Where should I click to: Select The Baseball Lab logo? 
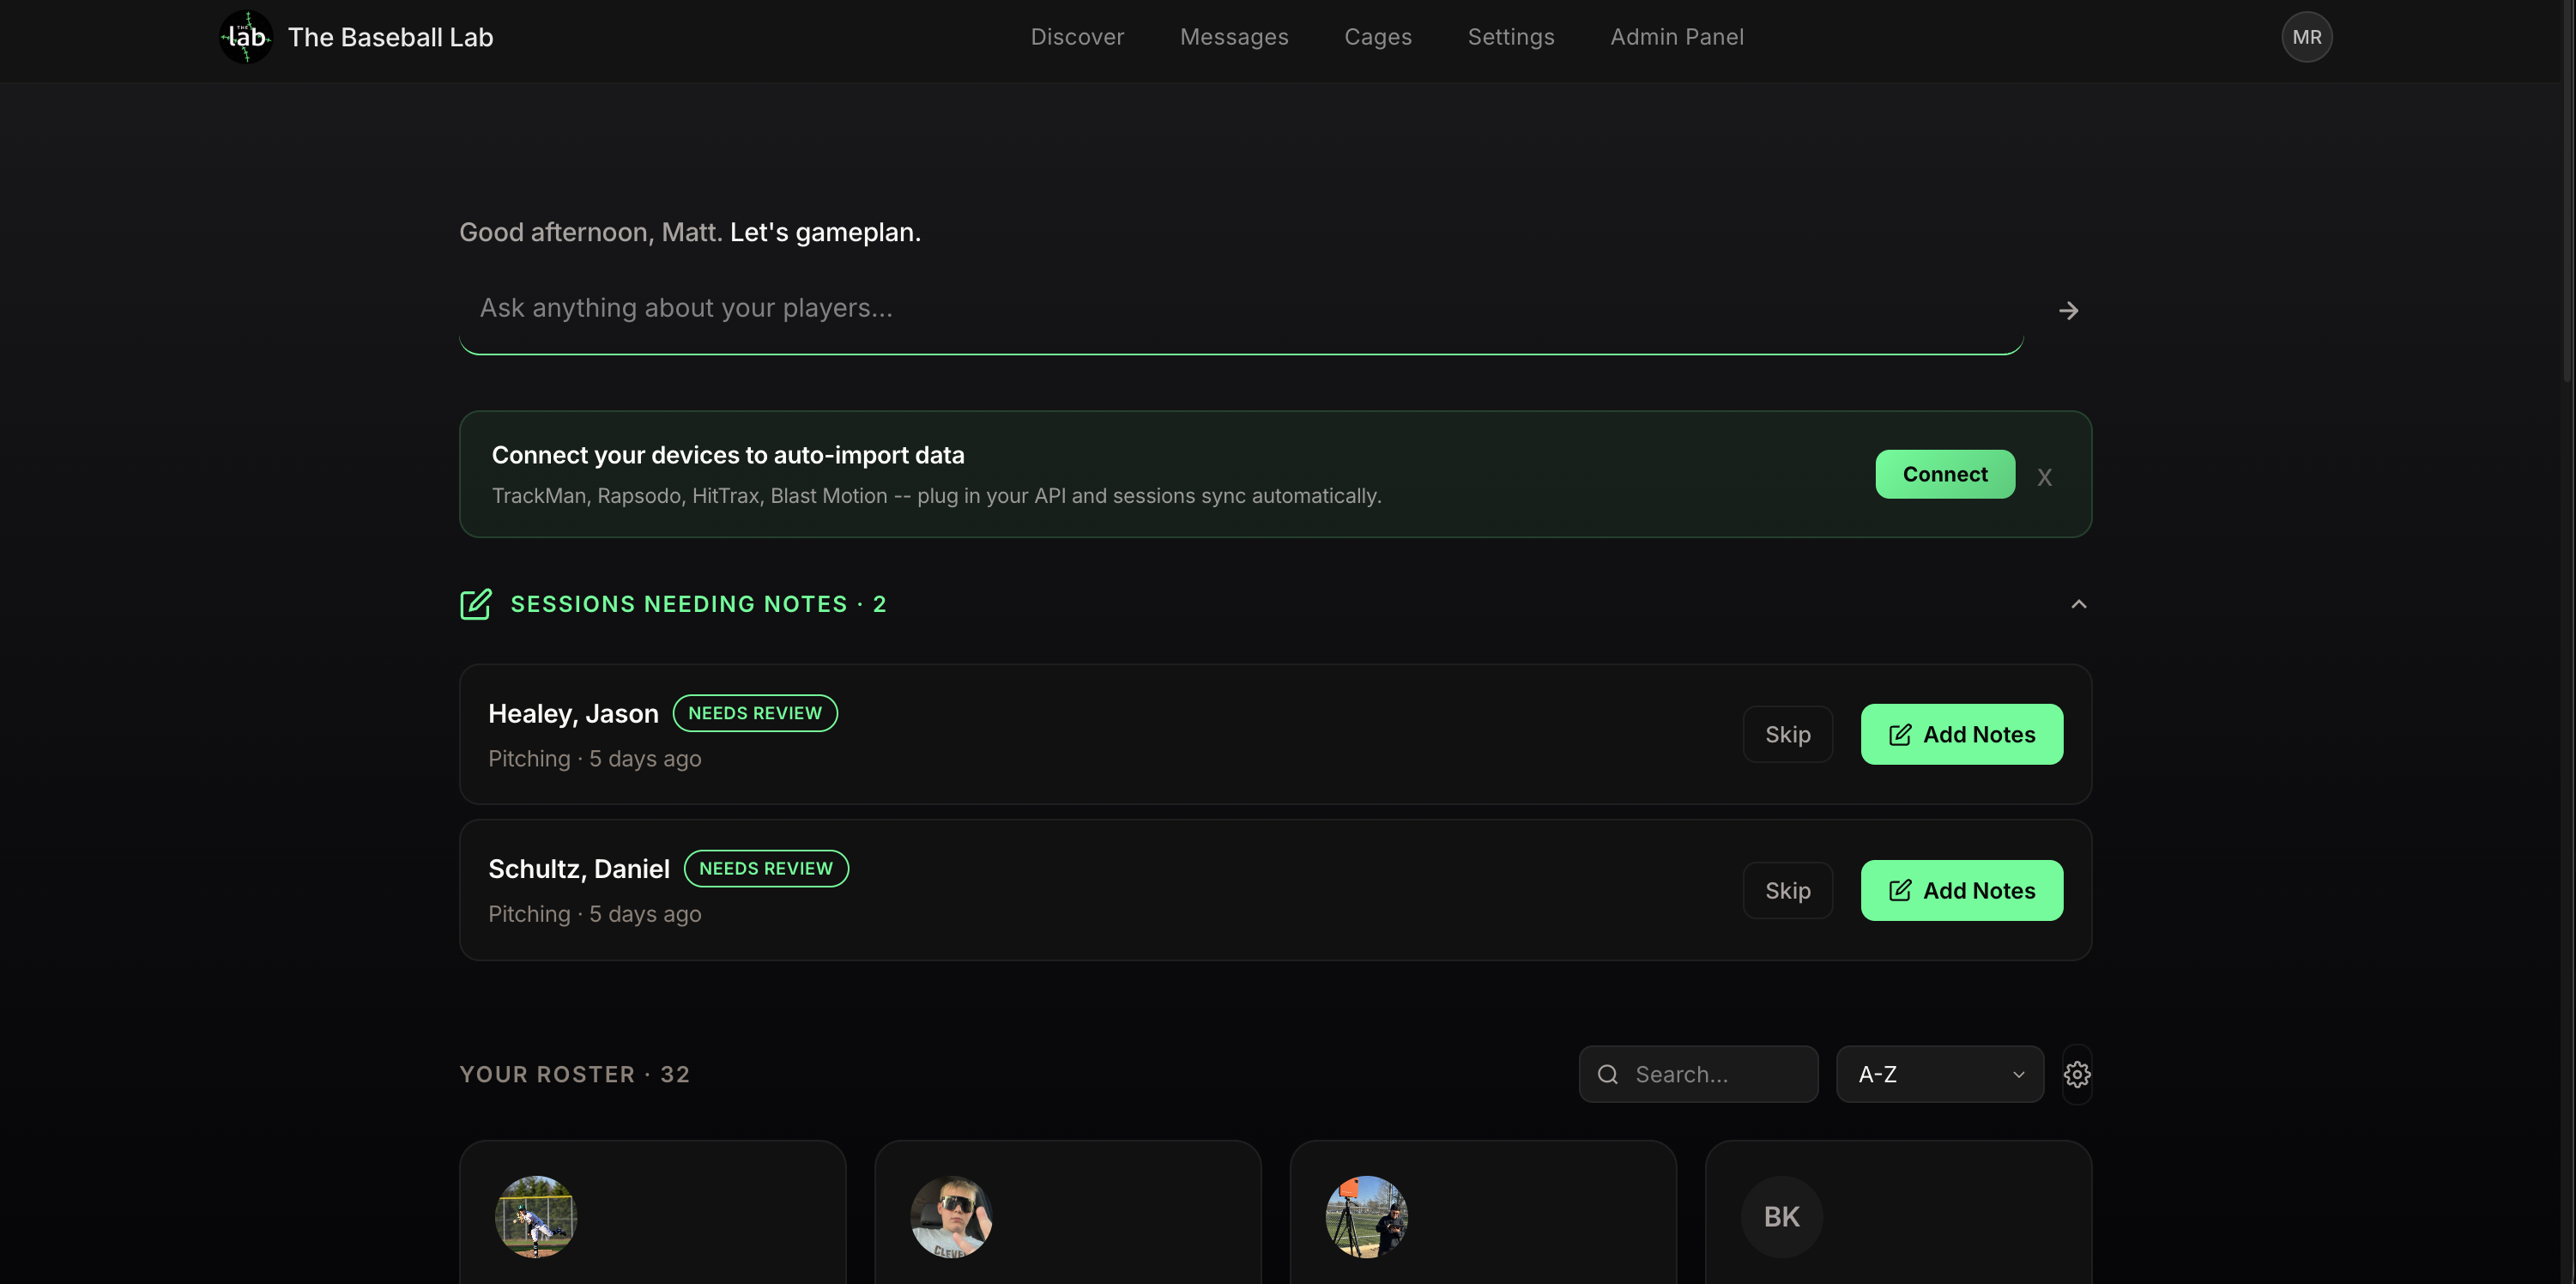[245, 37]
